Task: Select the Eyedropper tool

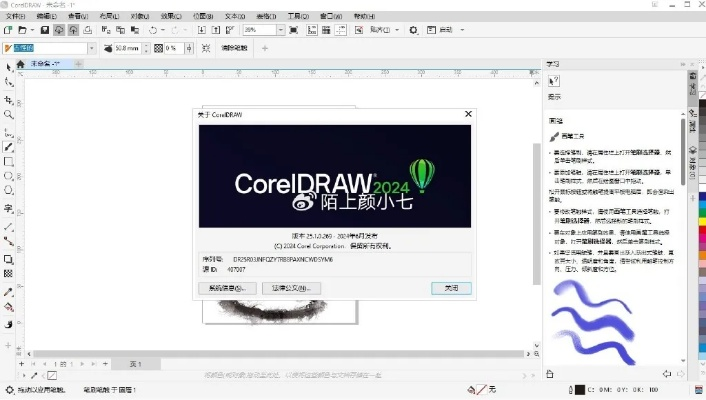Action: tap(9, 292)
